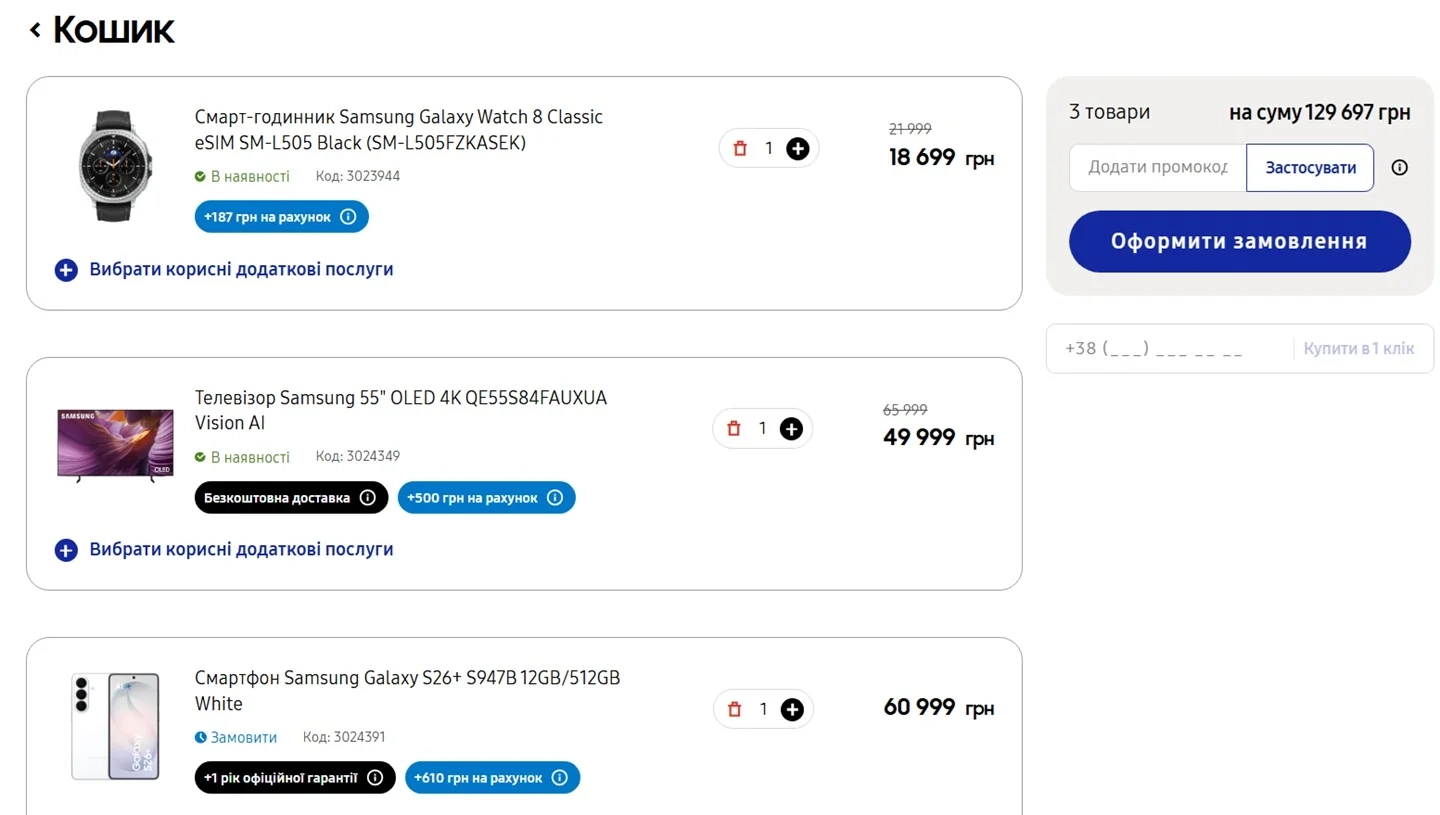Image resolution: width=1440 pixels, height=815 pixels.
Task: Add one more Samsung OLED TV
Action: coord(791,429)
